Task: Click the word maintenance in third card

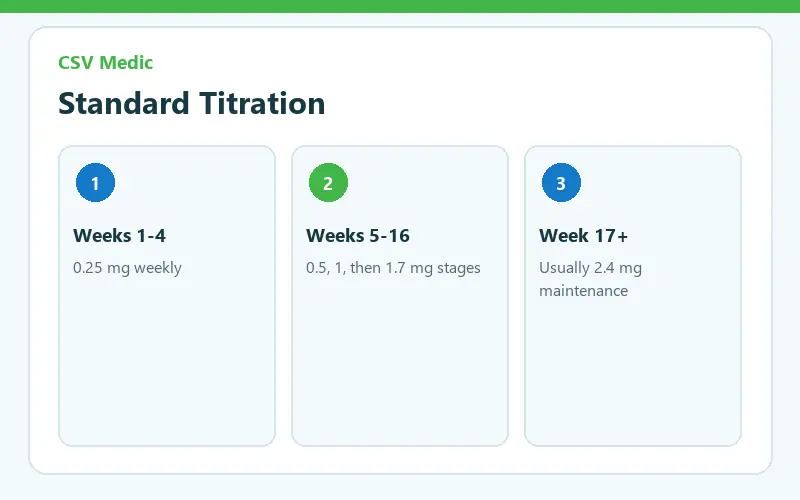Action: pos(584,291)
